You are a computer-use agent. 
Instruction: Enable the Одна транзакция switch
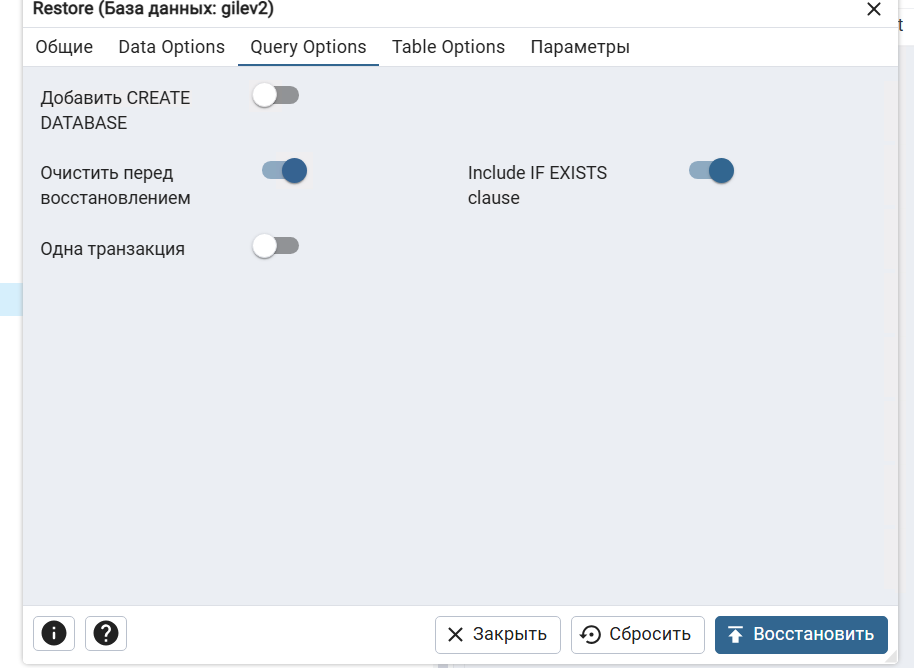tap(276, 246)
